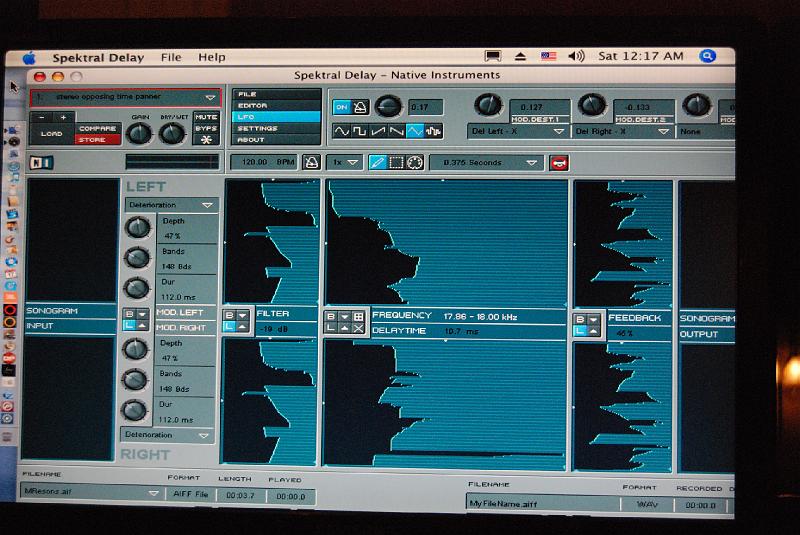Toggle the MUTE button
Viewport: 800px width, 535px height.
[x=206, y=117]
